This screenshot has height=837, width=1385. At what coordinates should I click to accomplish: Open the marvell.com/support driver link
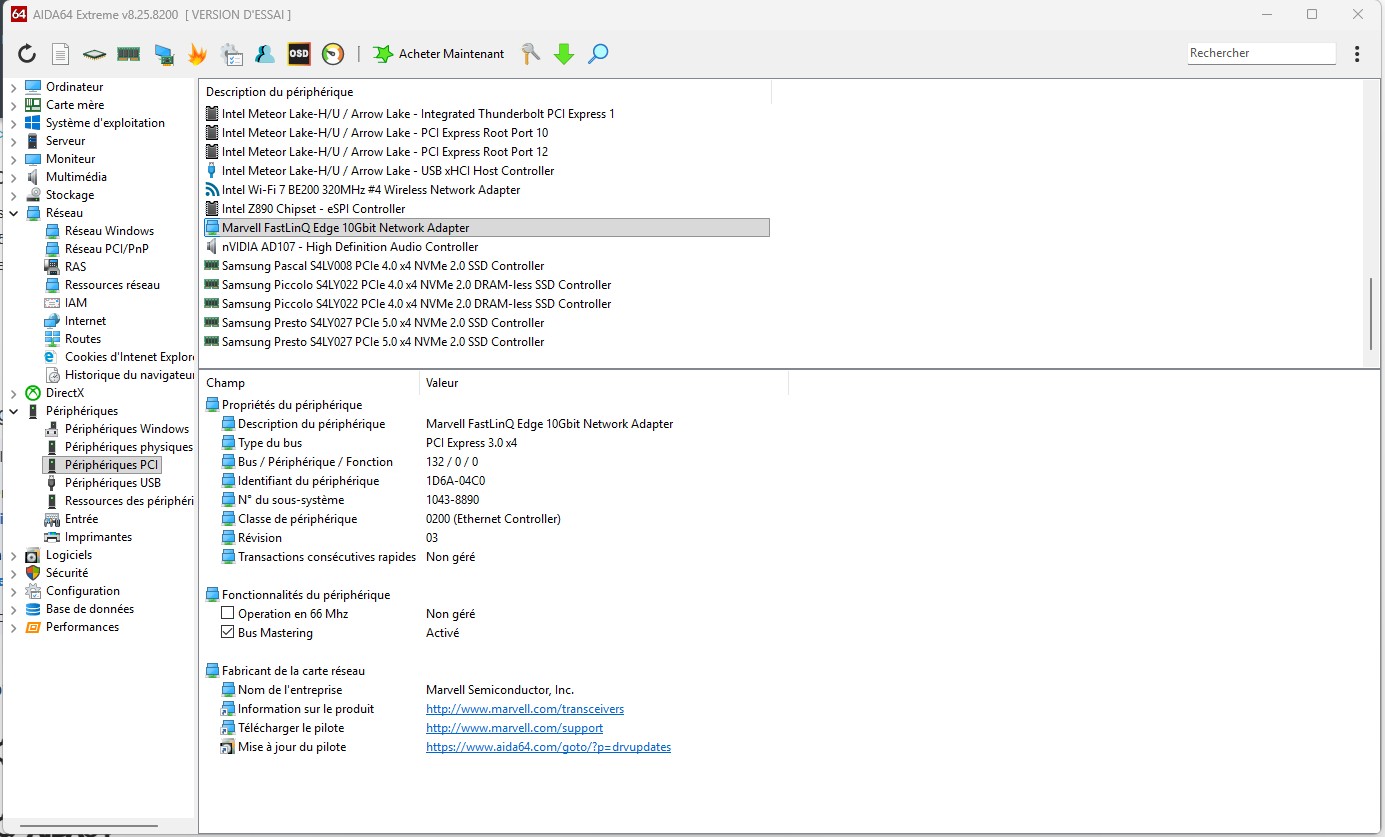click(514, 728)
